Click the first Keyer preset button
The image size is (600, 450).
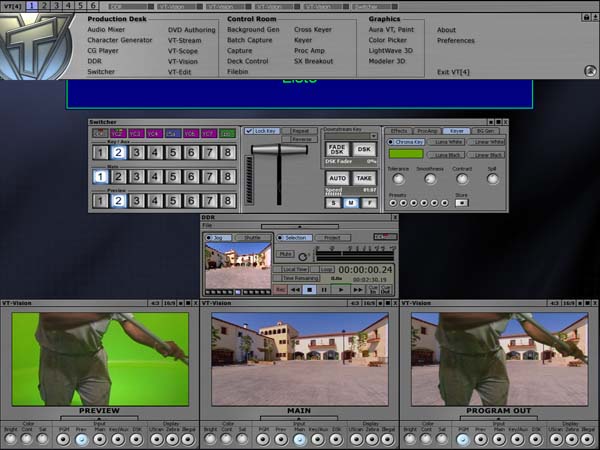393,203
